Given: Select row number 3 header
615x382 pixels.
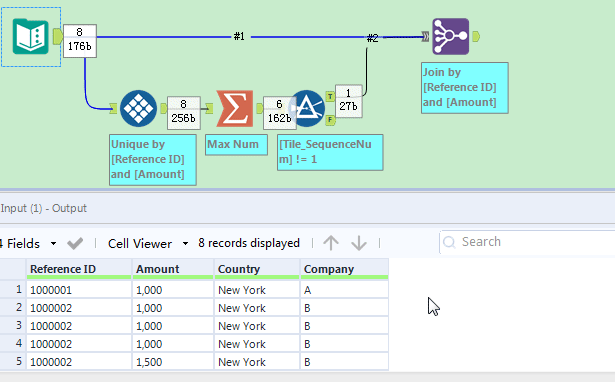Looking at the screenshot, I should click(13, 326).
